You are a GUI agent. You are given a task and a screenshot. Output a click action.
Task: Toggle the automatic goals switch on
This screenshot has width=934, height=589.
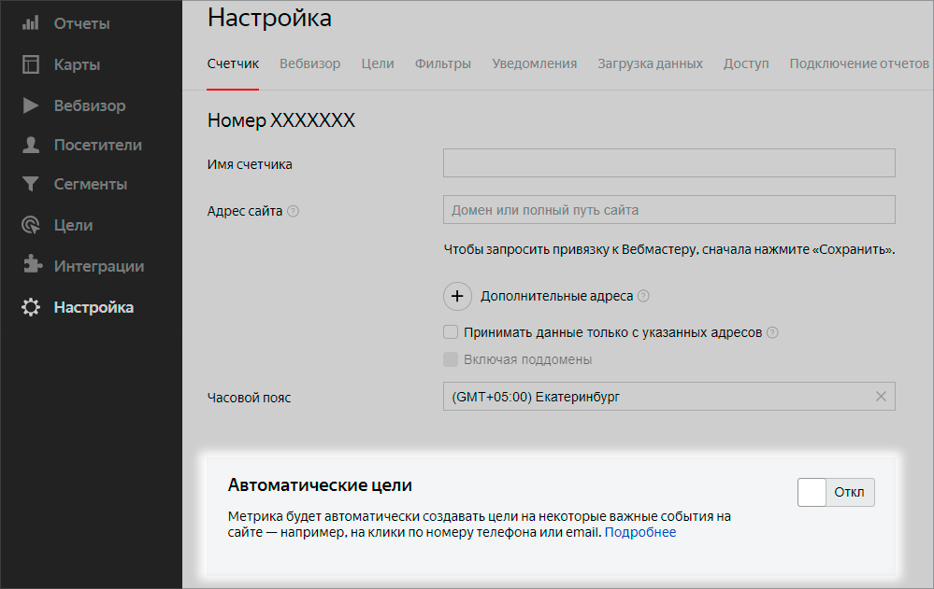pyautogui.click(x=836, y=492)
